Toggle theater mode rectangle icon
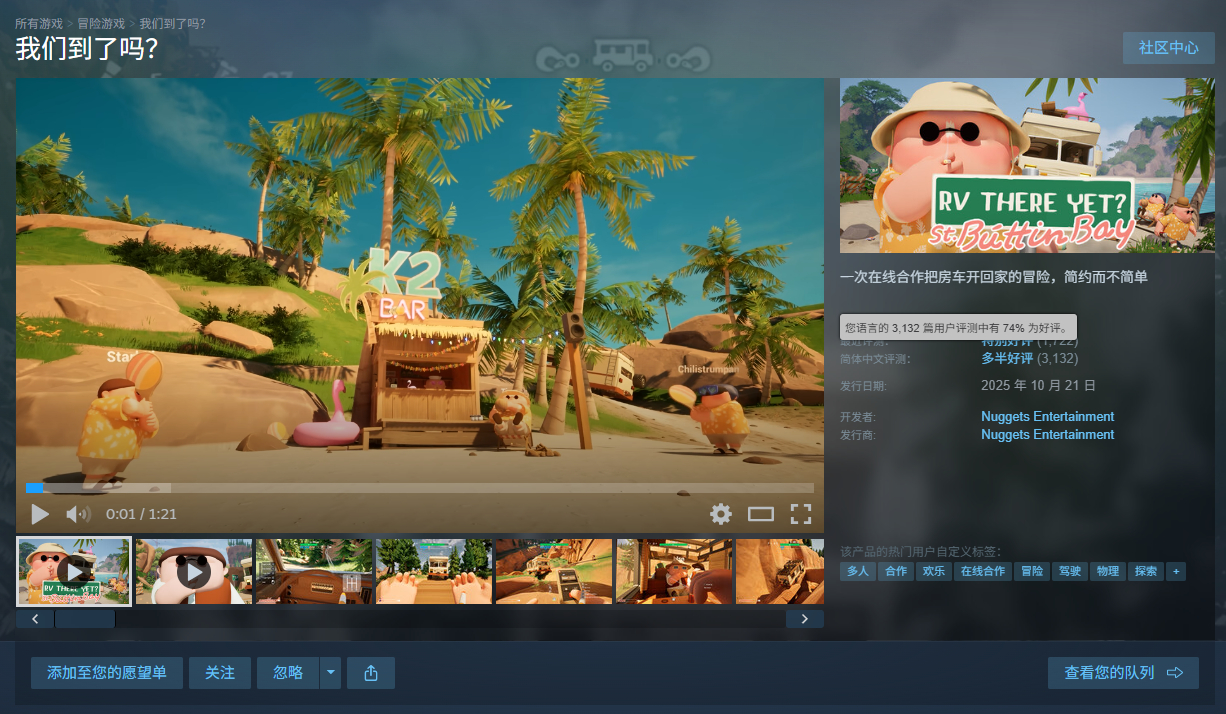This screenshot has height=714, width=1226. [761, 514]
